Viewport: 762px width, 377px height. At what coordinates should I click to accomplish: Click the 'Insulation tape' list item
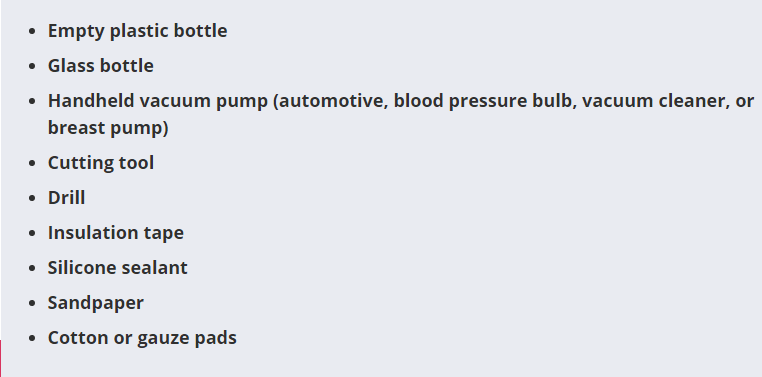(x=116, y=233)
